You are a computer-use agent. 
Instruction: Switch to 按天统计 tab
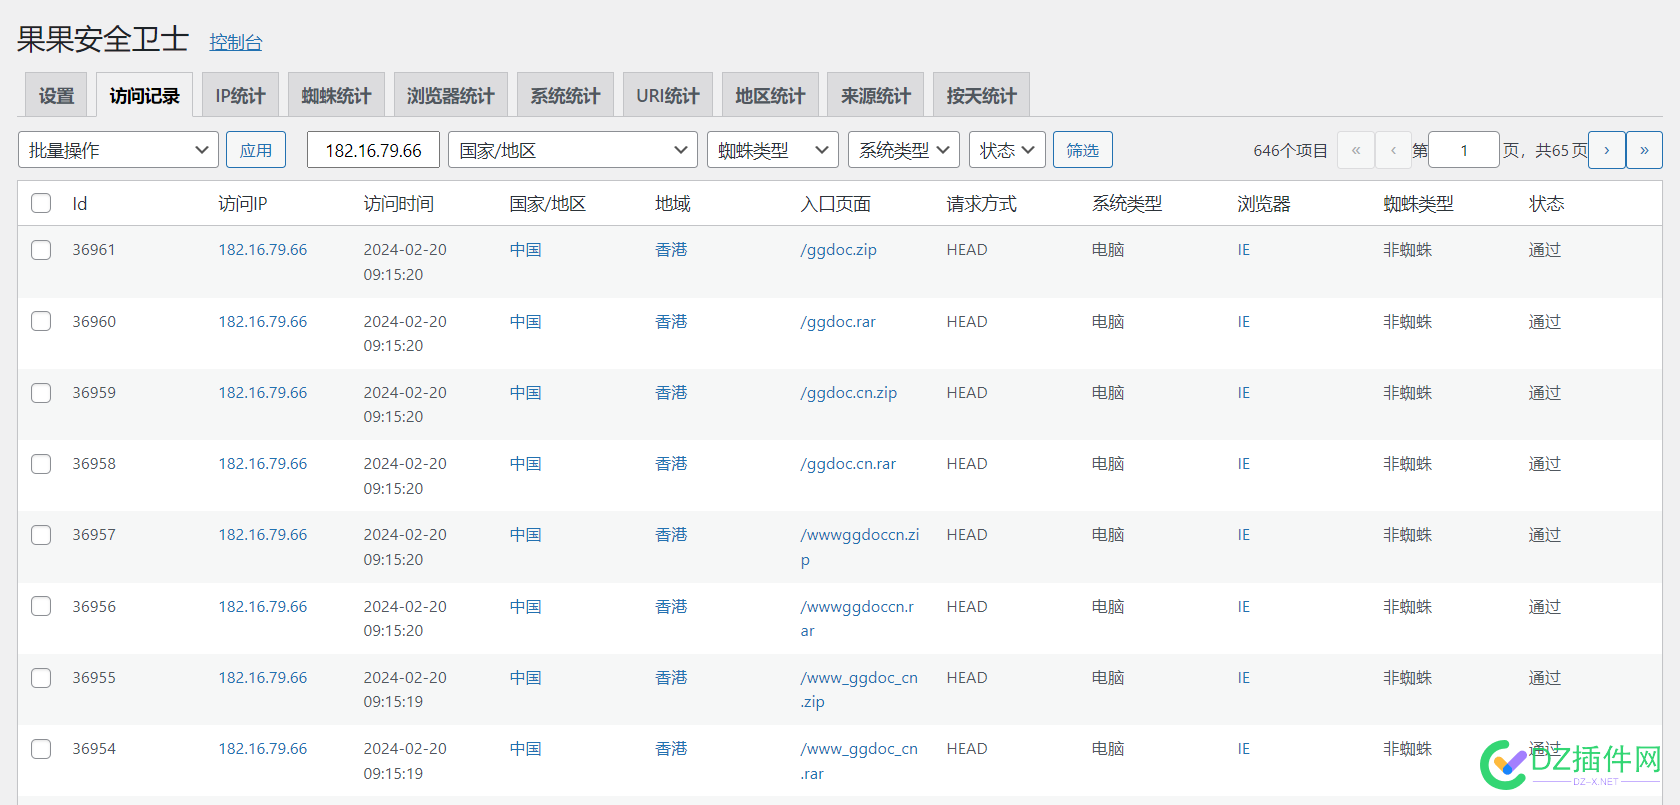[981, 95]
